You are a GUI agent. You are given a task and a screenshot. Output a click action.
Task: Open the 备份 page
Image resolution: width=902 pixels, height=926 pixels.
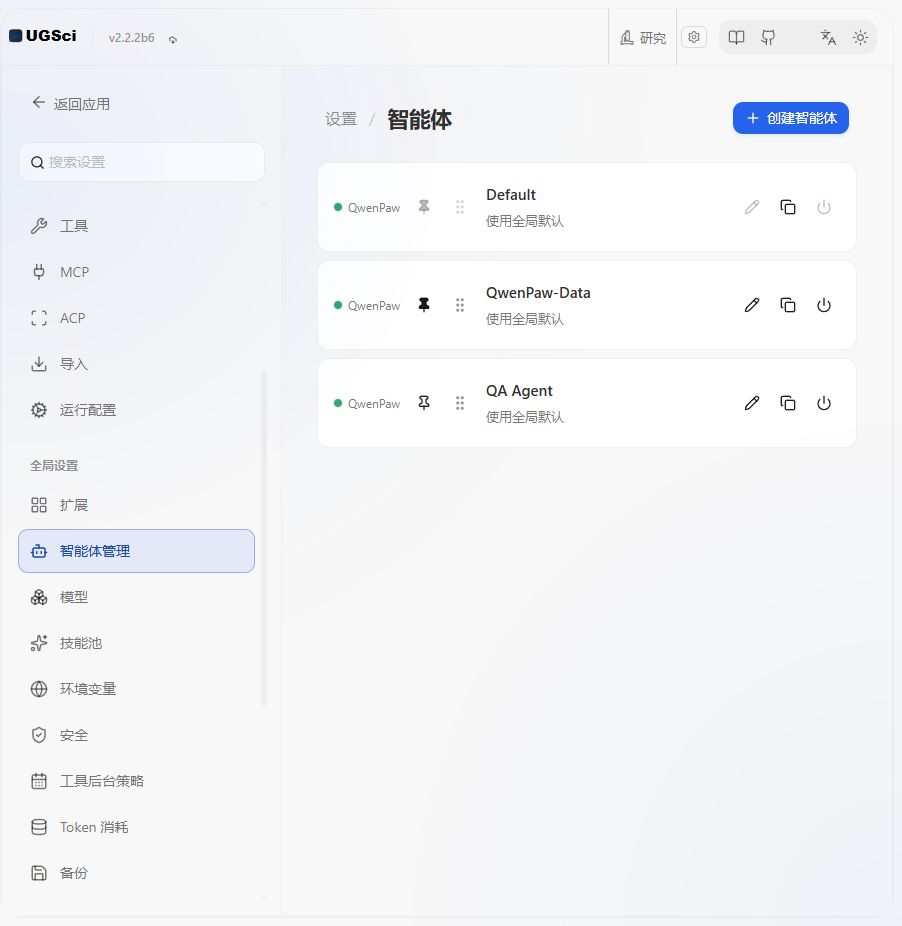pyautogui.click(x=136, y=873)
